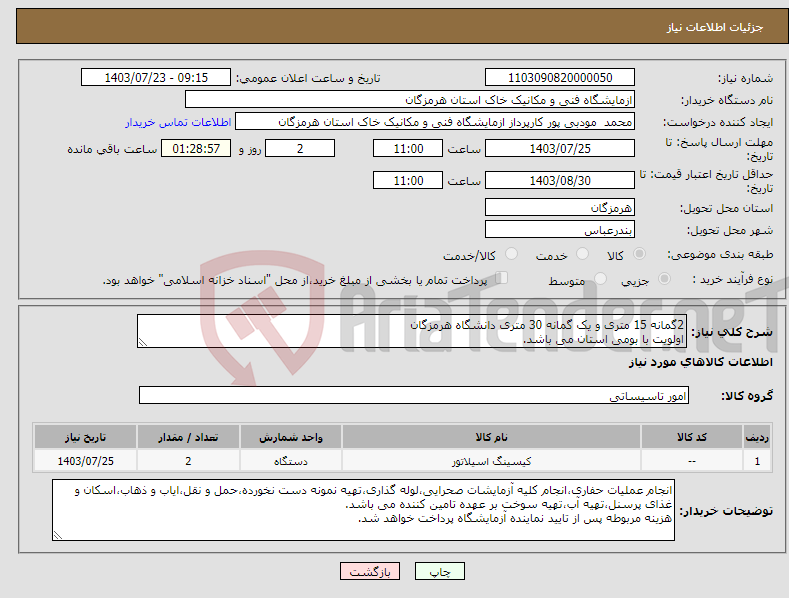Click the remaining days field showing 2

[300, 148]
